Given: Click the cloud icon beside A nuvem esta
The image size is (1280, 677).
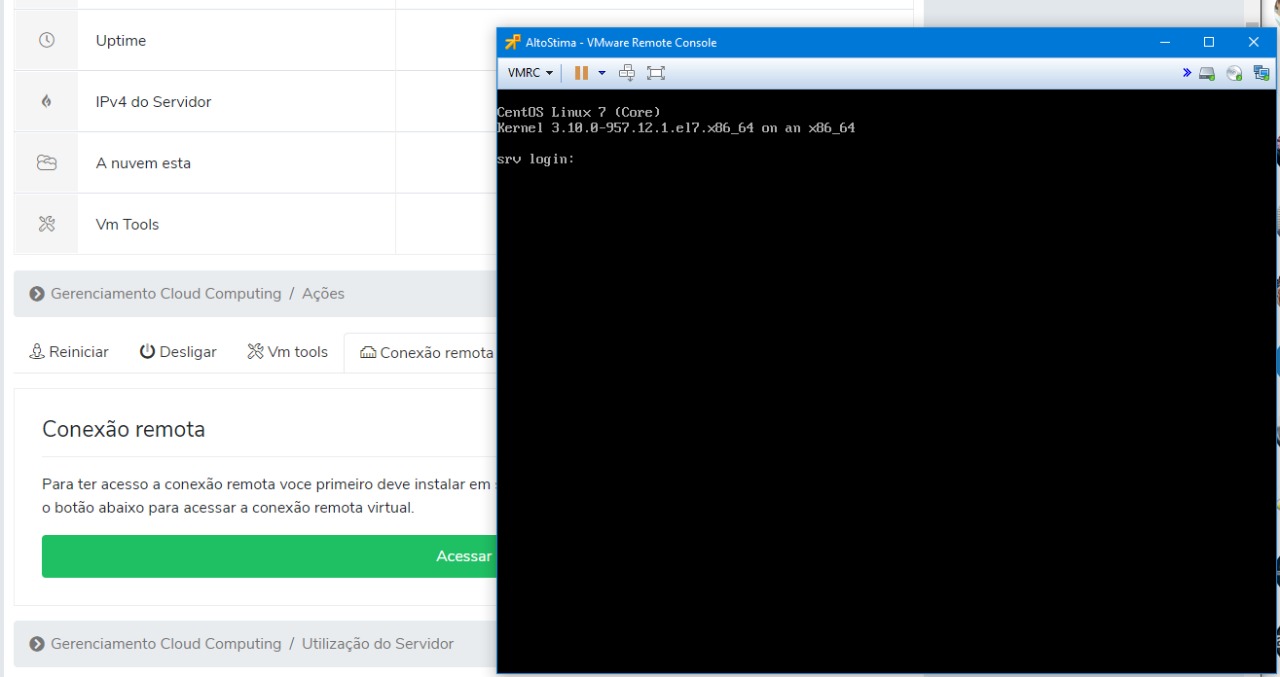Looking at the screenshot, I should pyautogui.click(x=46, y=163).
